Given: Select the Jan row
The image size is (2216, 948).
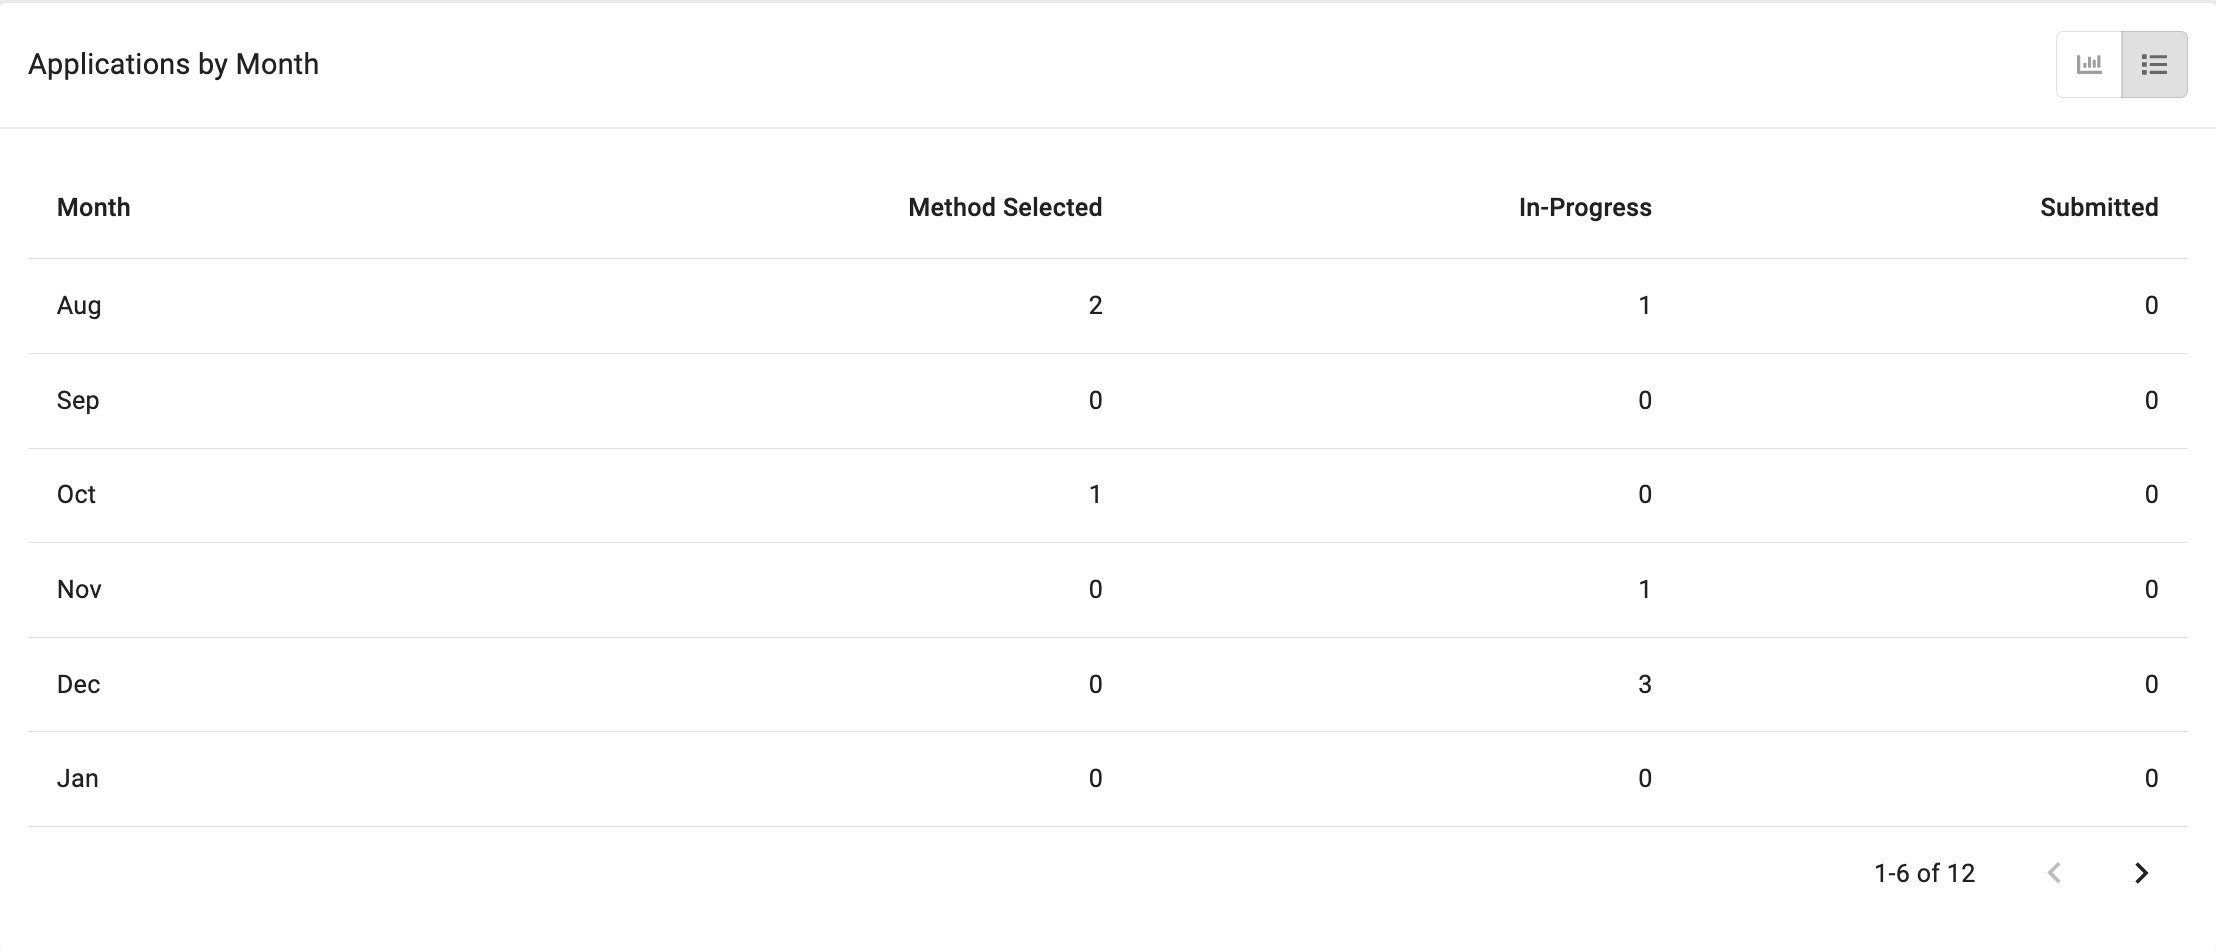Looking at the screenshot, I should coord(1108,779).
